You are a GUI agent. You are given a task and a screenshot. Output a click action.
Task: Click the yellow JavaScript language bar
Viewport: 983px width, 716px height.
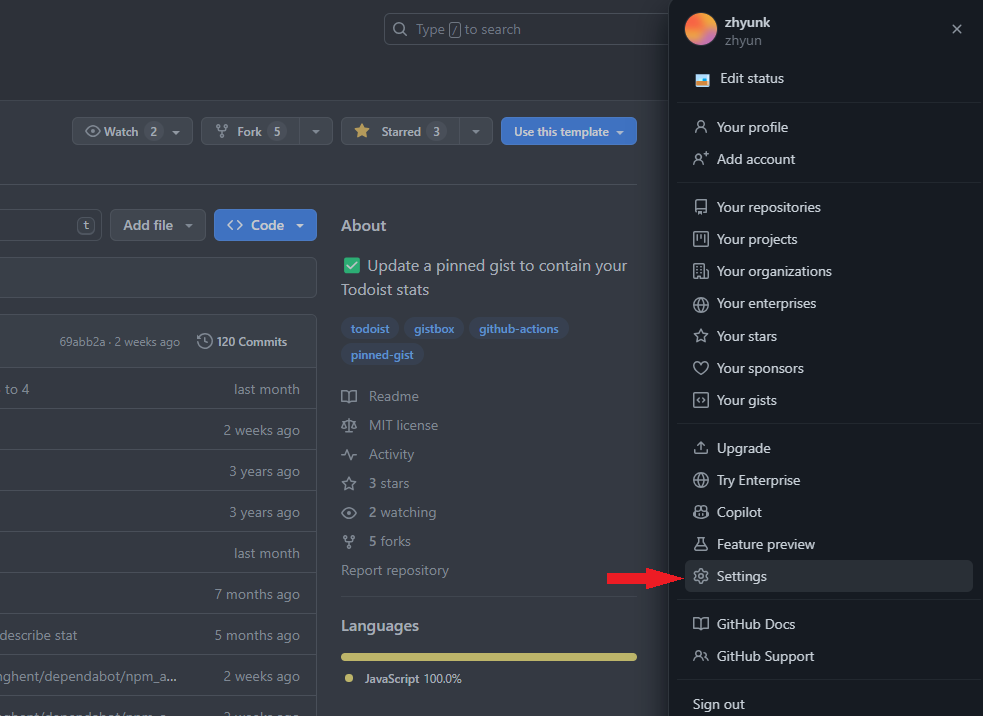(489, 657)
